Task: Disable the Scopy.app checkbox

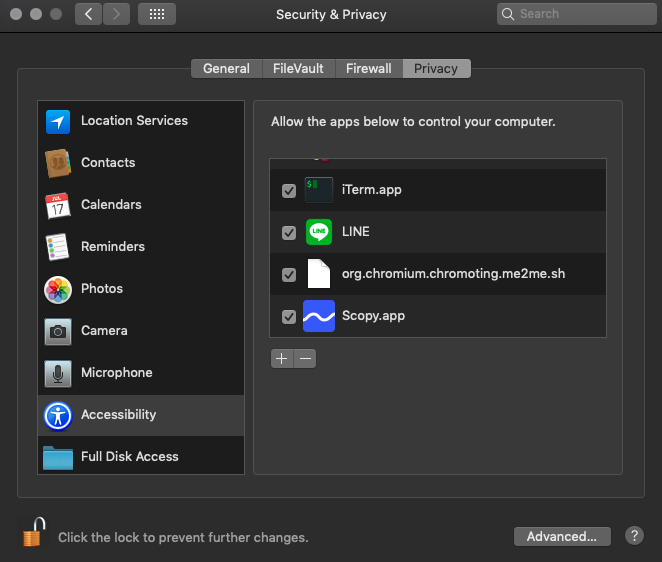Action: pyautogui.click(x=289, y=317)
